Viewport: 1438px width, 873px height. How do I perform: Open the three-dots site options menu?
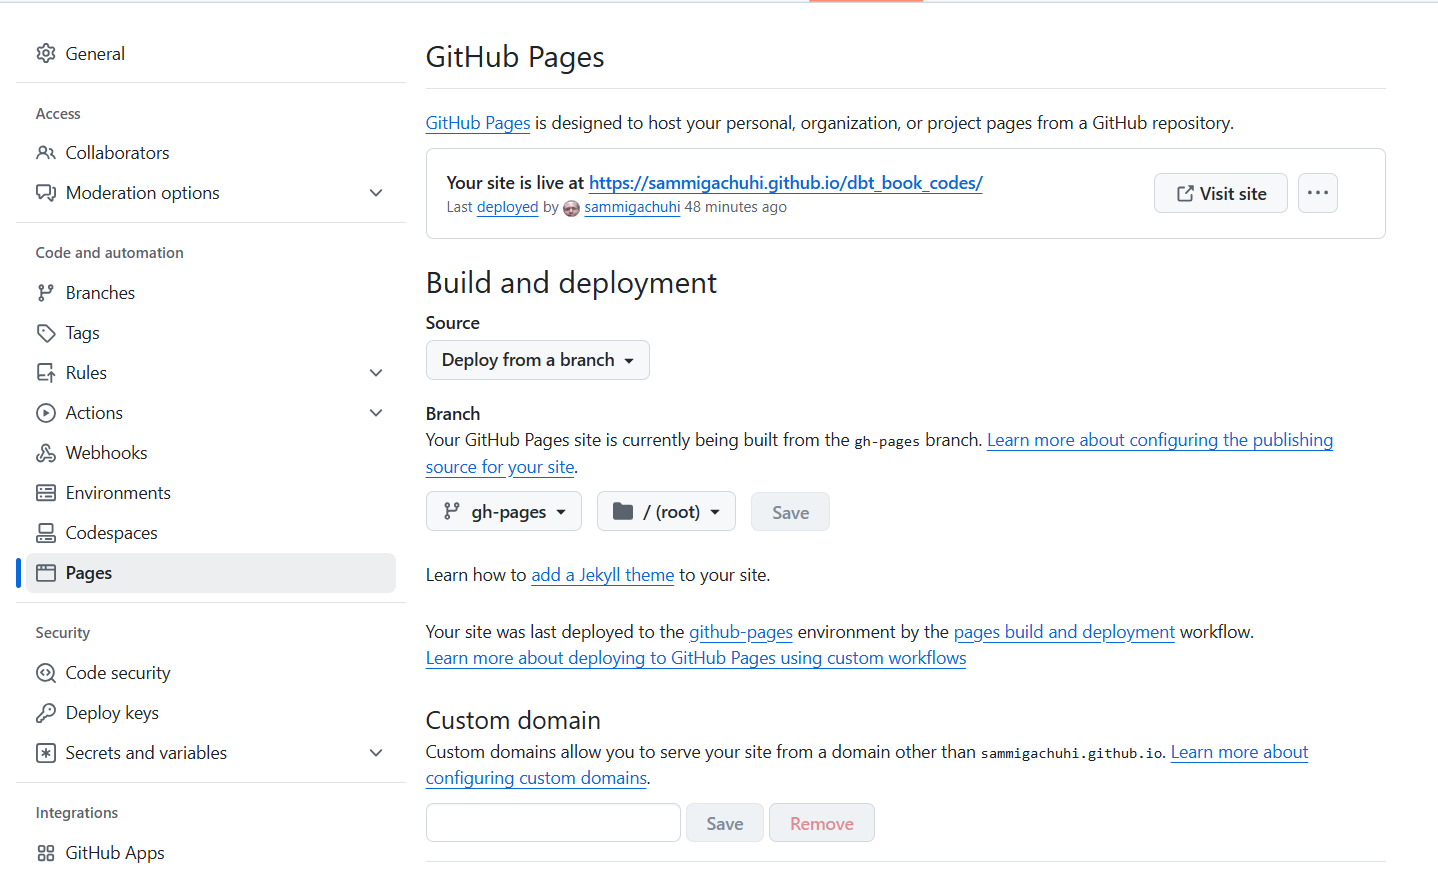pos(1318,193)
